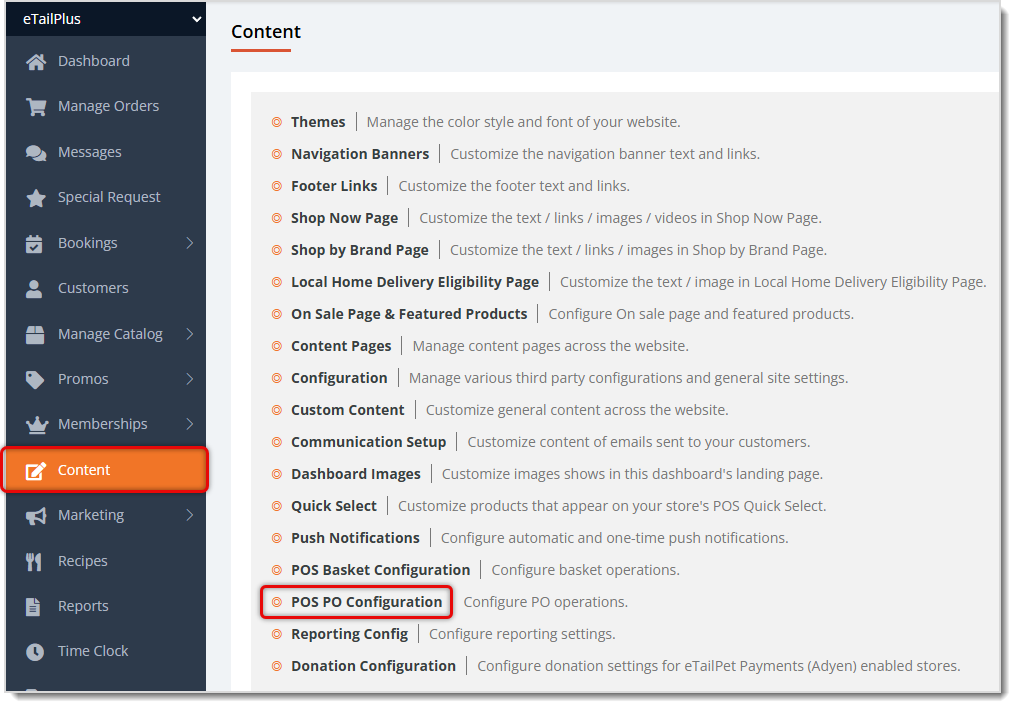This screenshot has width=1016, height=708.
Task: Click the bullet icon beside Navigation Banners
Action: [277, 154]
